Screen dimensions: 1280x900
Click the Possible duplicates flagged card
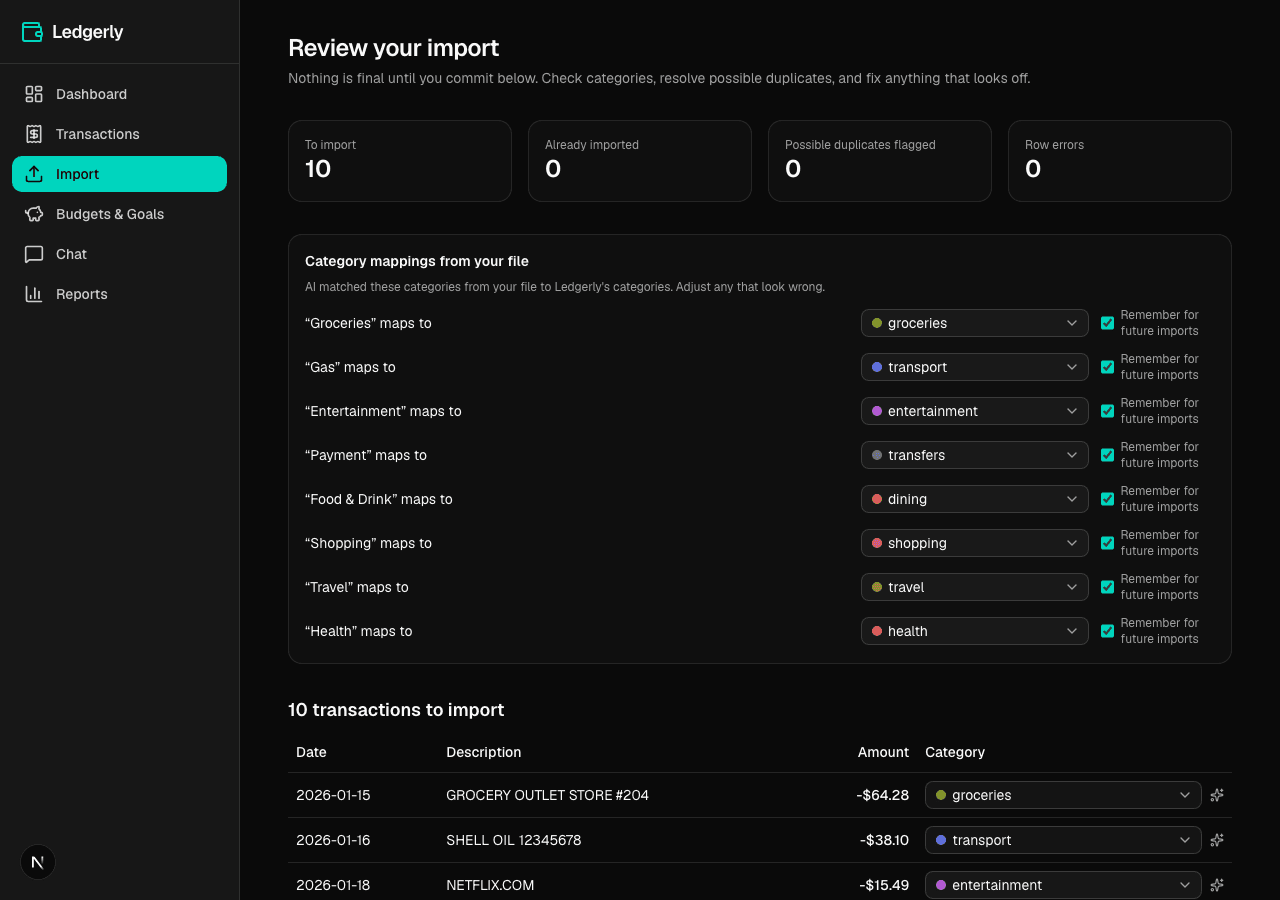(880, 161)
